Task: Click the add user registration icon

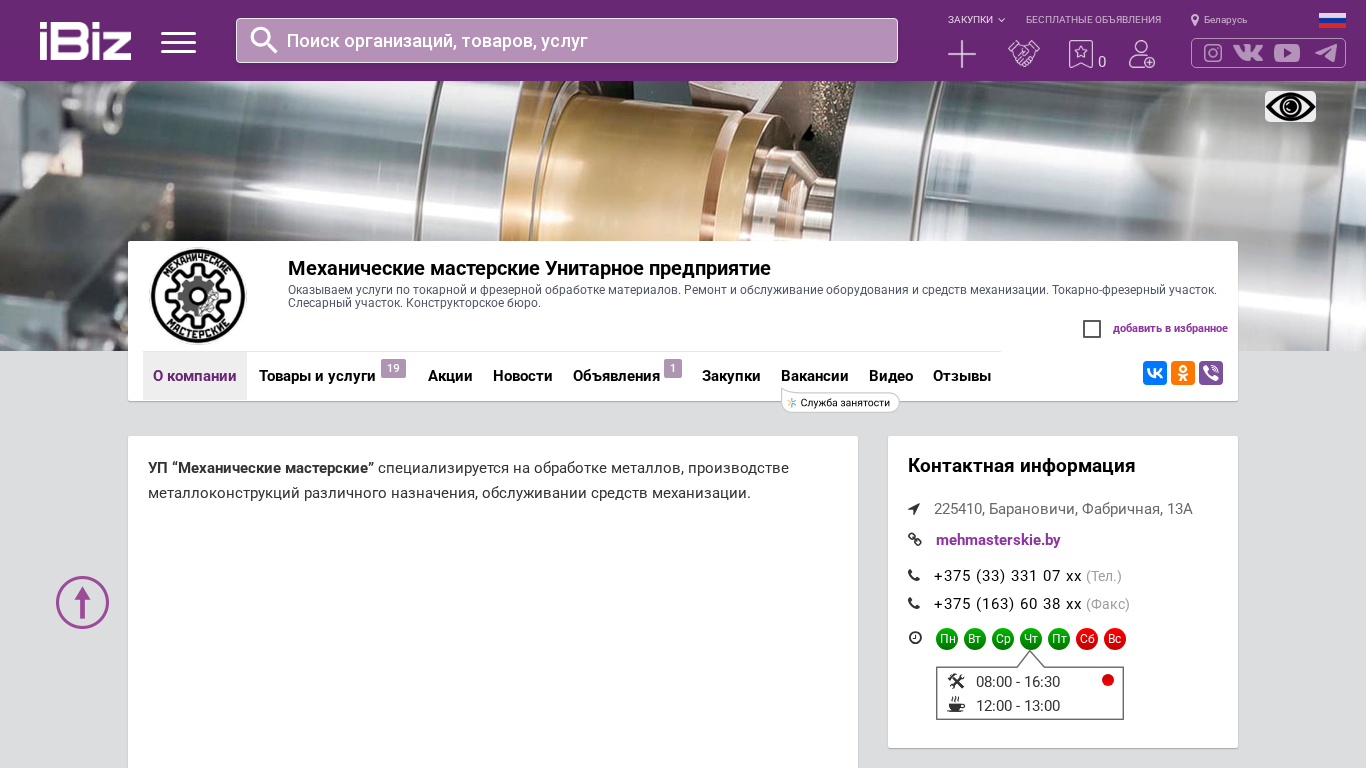Action: (x=1141, y=54)
